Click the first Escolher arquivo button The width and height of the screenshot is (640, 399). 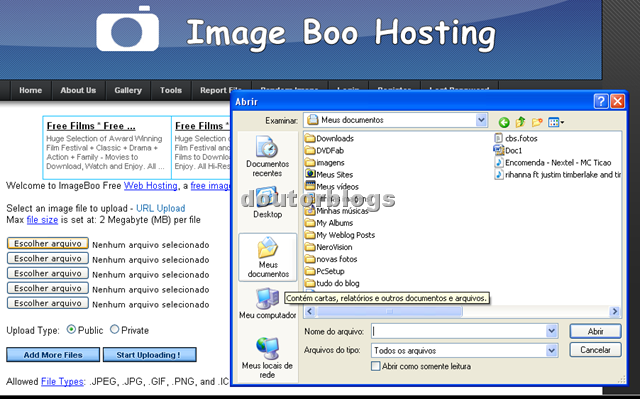pos(48,244)
